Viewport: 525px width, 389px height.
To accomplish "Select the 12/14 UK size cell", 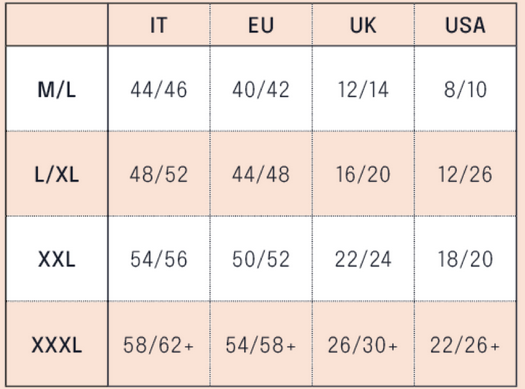I will click(363, 90).
